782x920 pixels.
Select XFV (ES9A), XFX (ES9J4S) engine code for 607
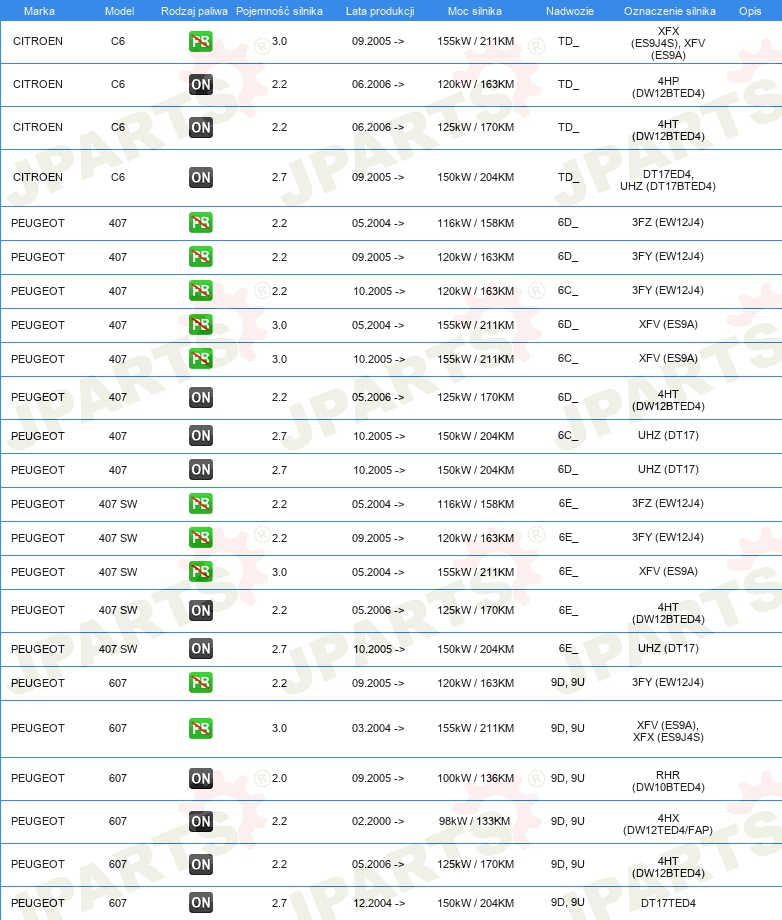pyautogui.click(x=668, y=731)
